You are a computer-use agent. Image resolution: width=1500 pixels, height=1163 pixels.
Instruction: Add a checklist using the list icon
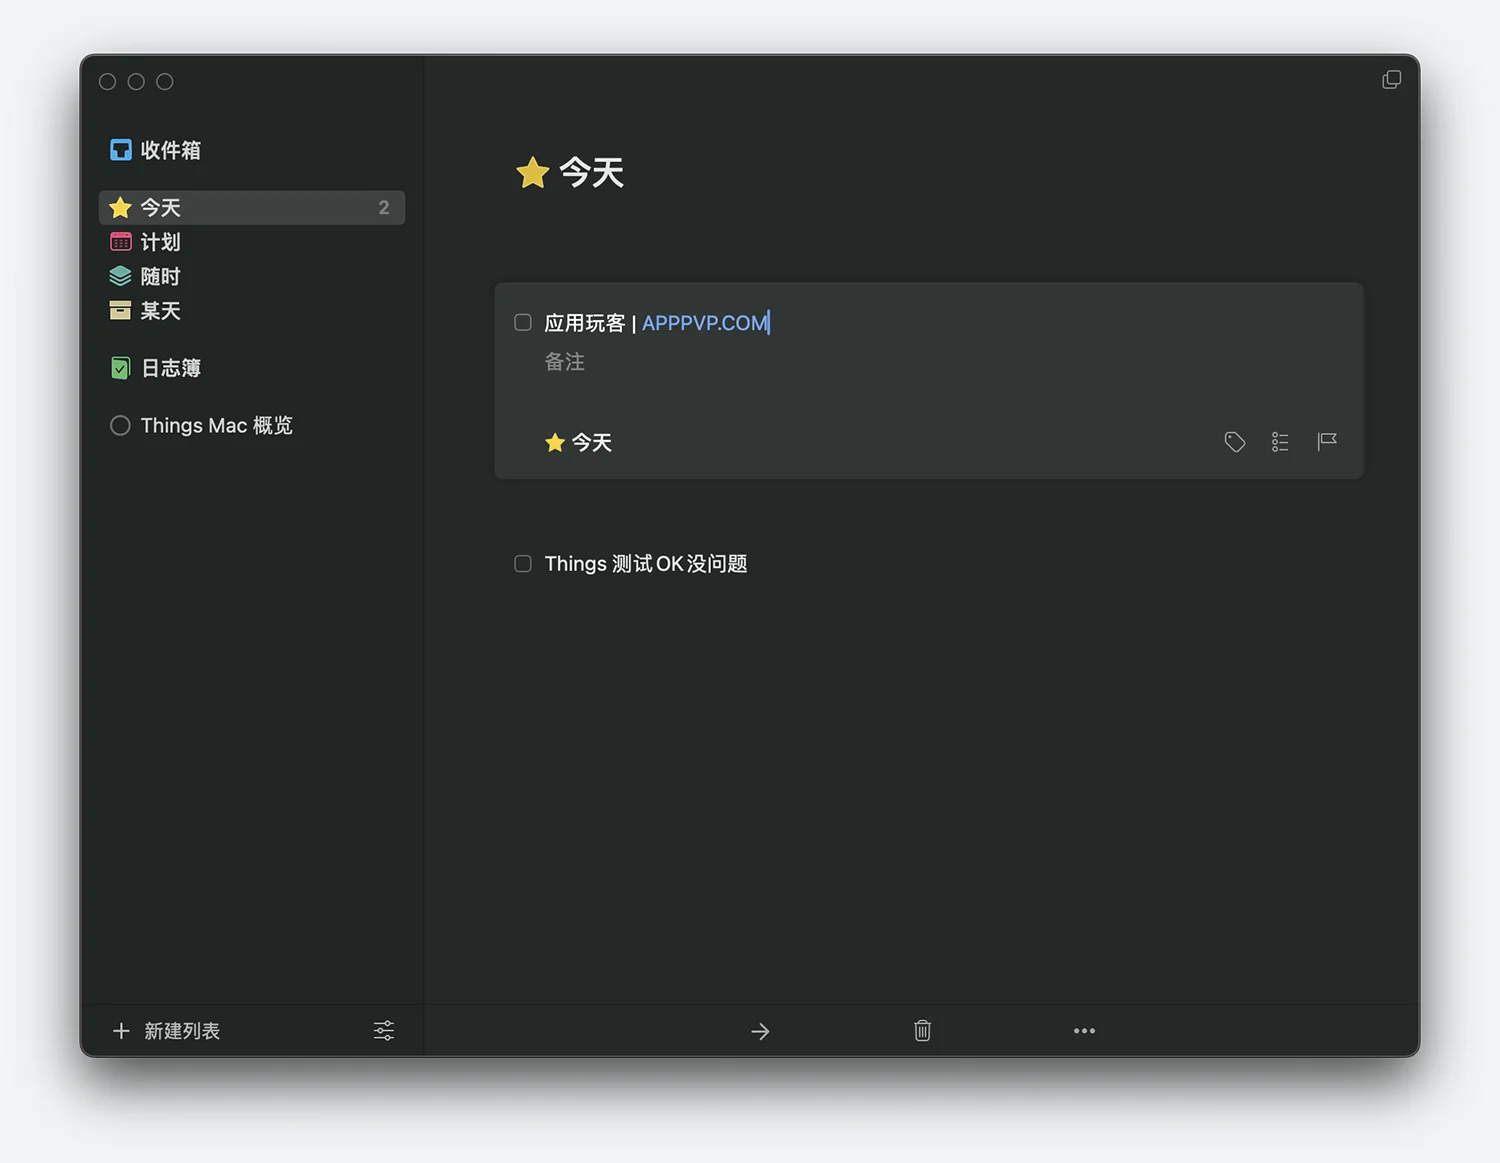pyautogui.click(x=1280, y=442)
